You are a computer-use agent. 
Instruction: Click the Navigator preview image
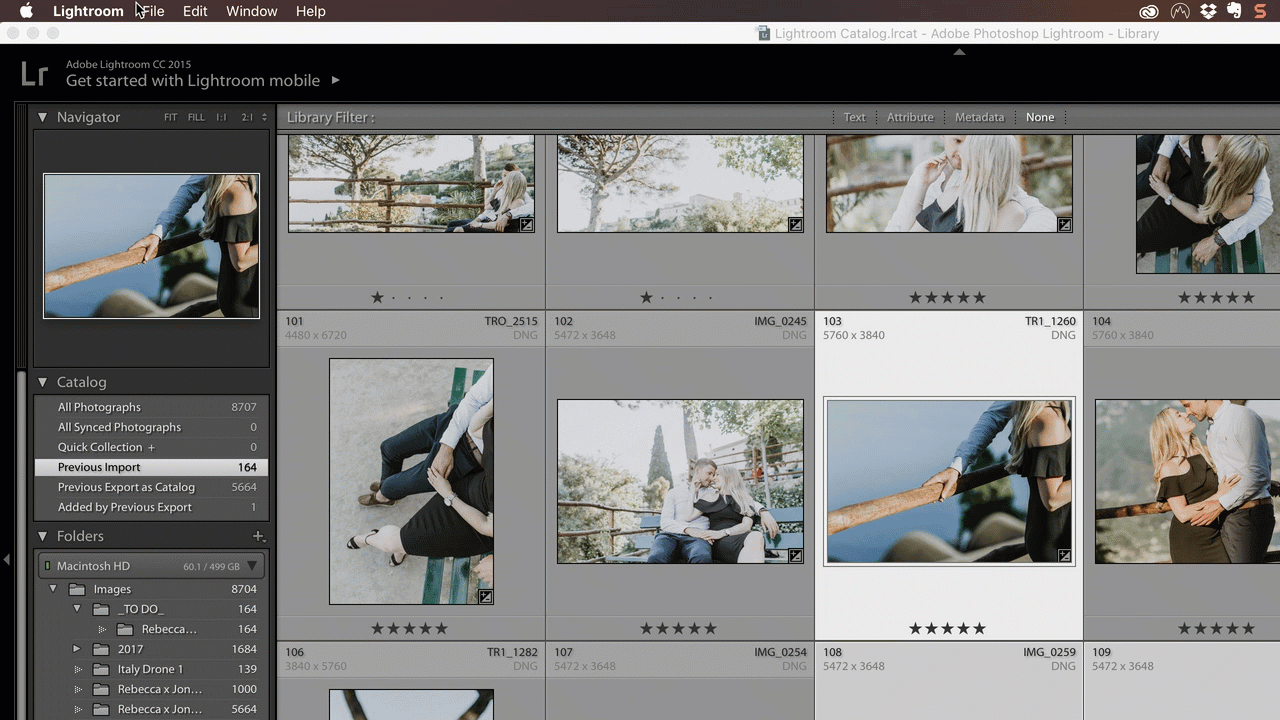(x=151, y=246)
